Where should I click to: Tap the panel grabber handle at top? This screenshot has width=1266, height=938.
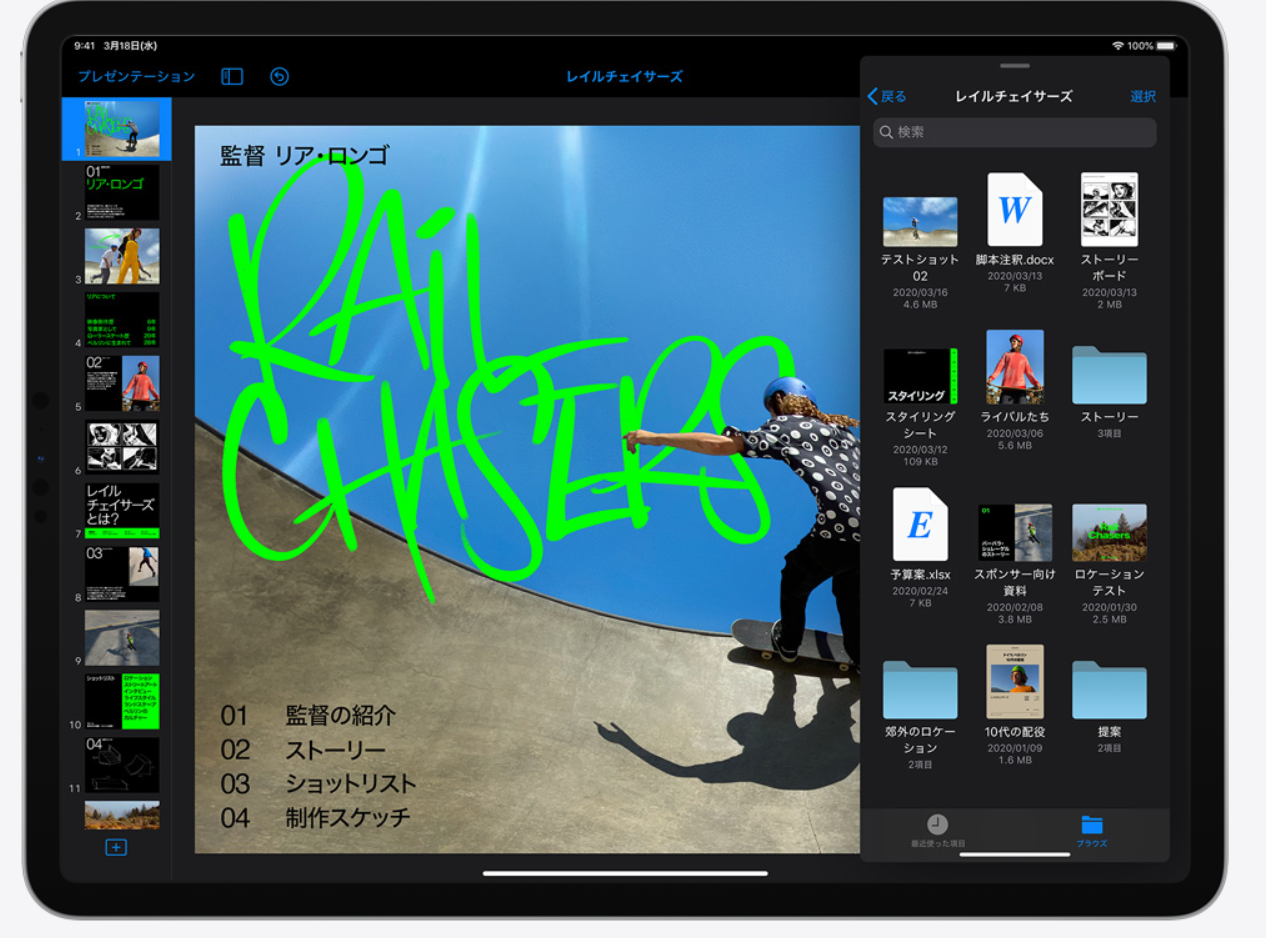pyautogui.click(x=1014, y=66)
